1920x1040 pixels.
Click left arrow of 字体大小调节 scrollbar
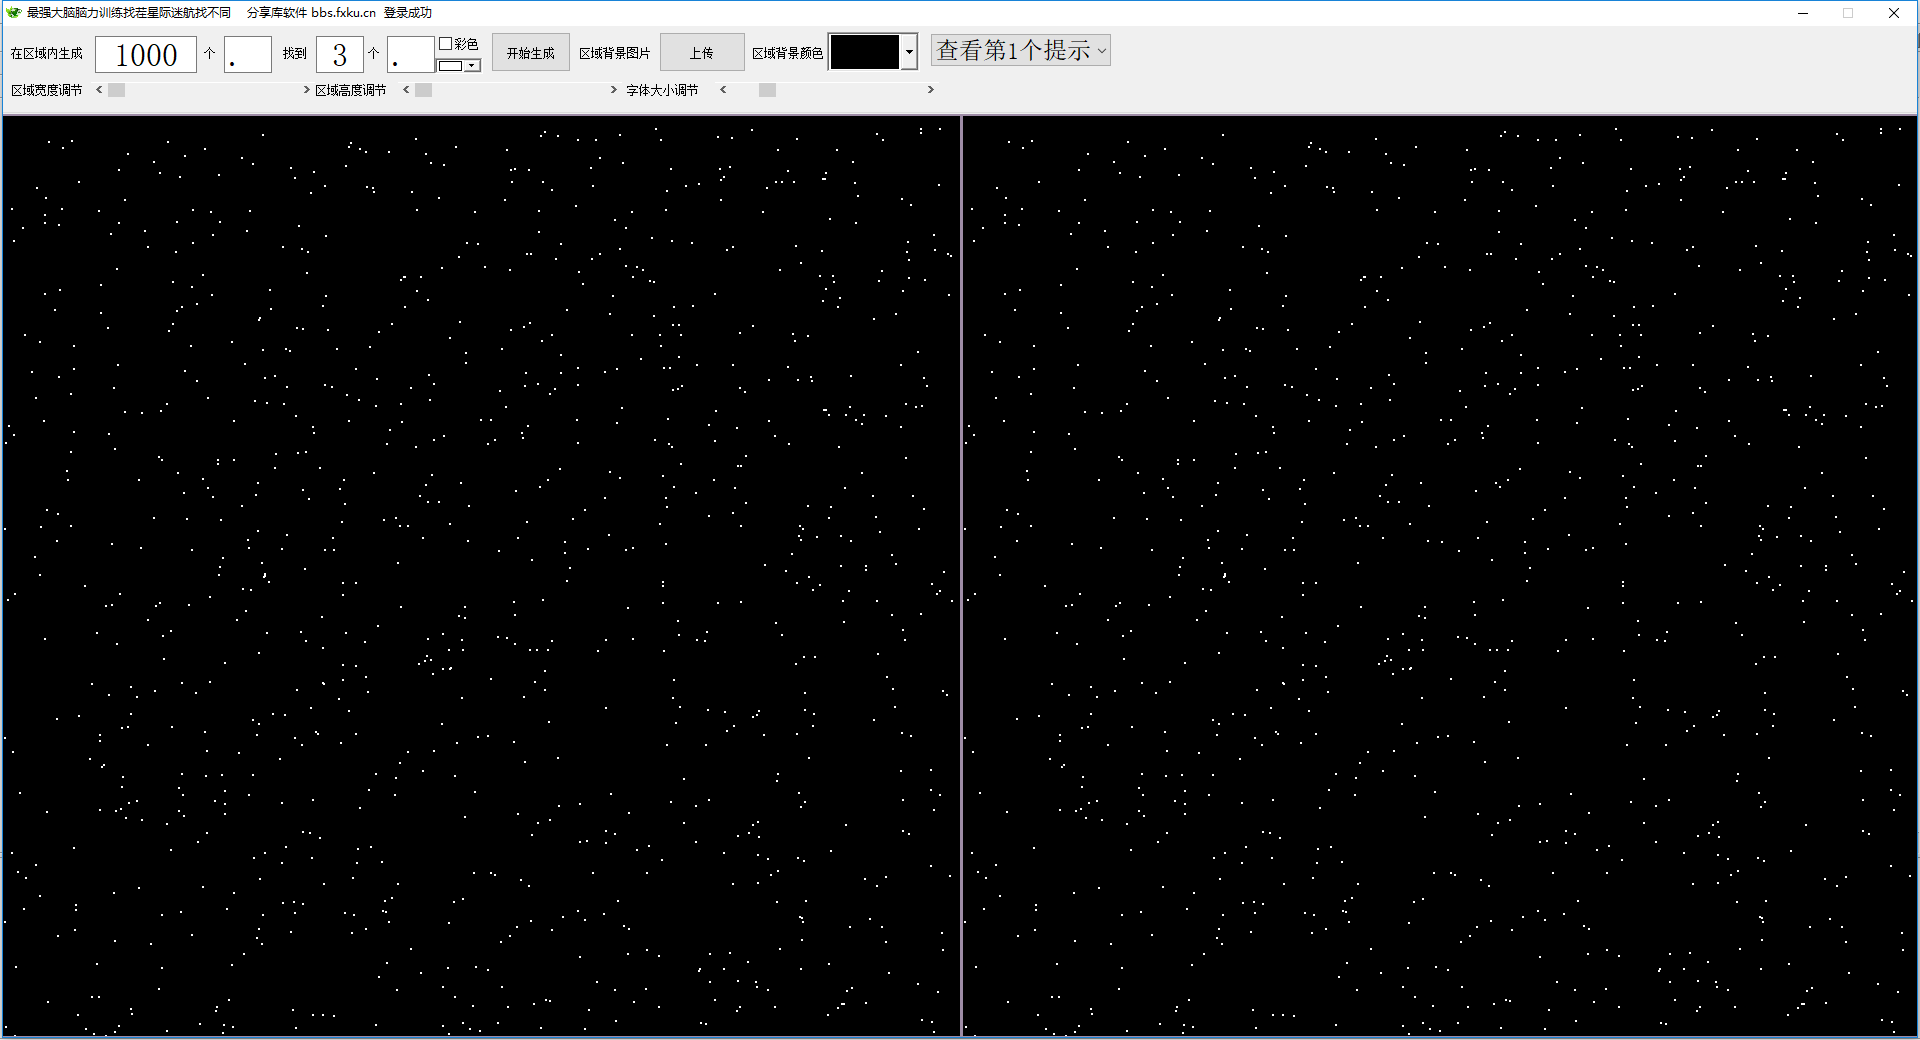[723, 90]
